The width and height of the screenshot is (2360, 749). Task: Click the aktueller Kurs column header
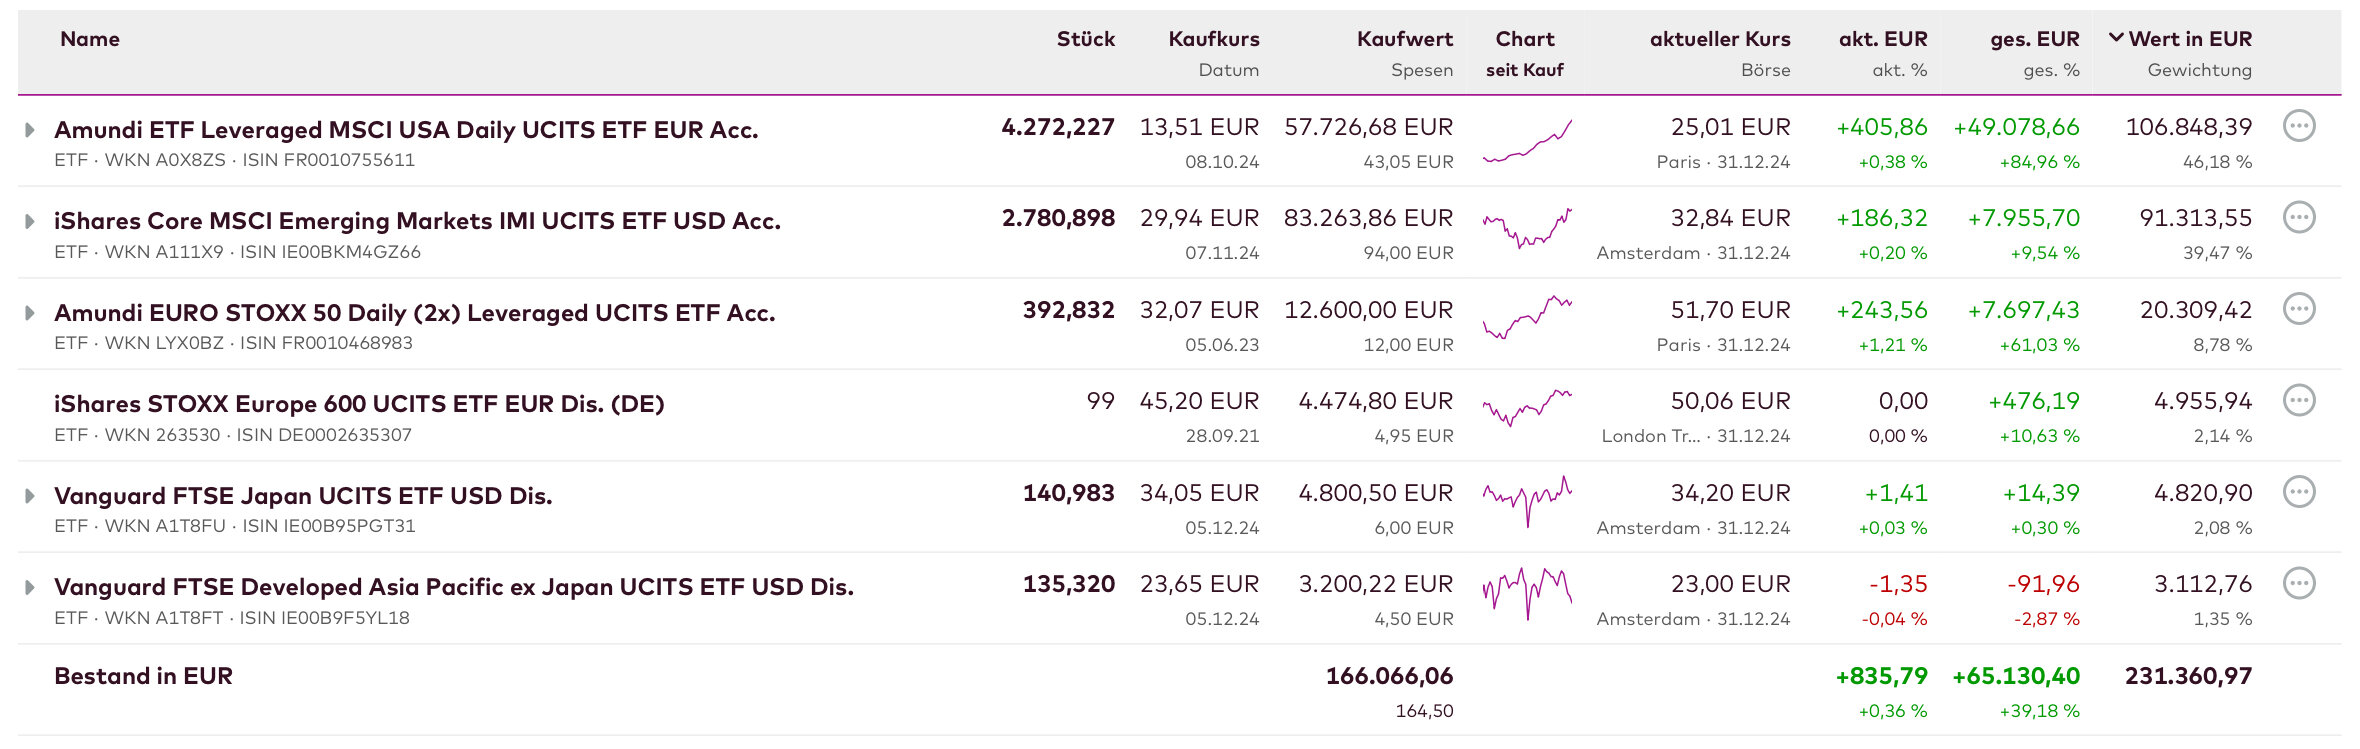[x=1720, y=39]
